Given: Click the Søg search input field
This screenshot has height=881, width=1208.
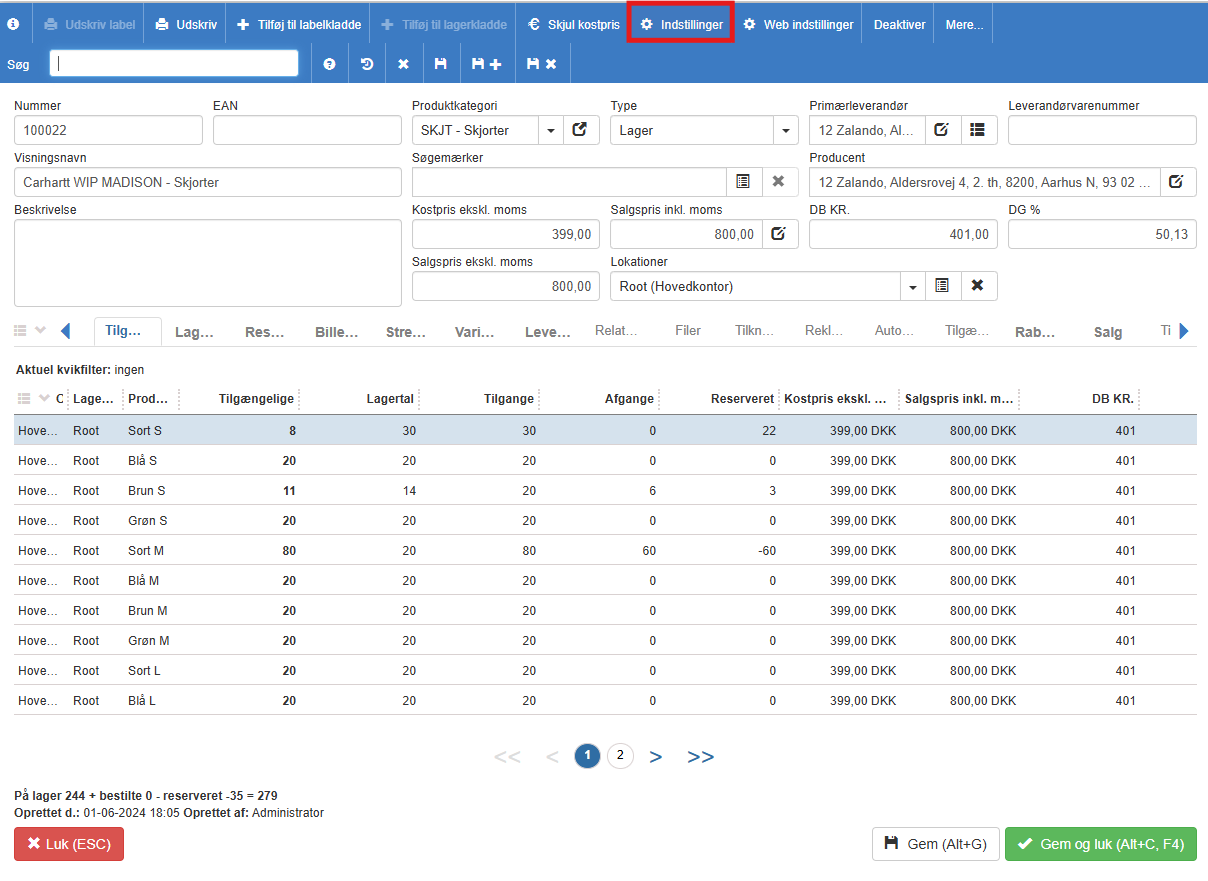Looking at the screenshot, I should coord(174,64).
